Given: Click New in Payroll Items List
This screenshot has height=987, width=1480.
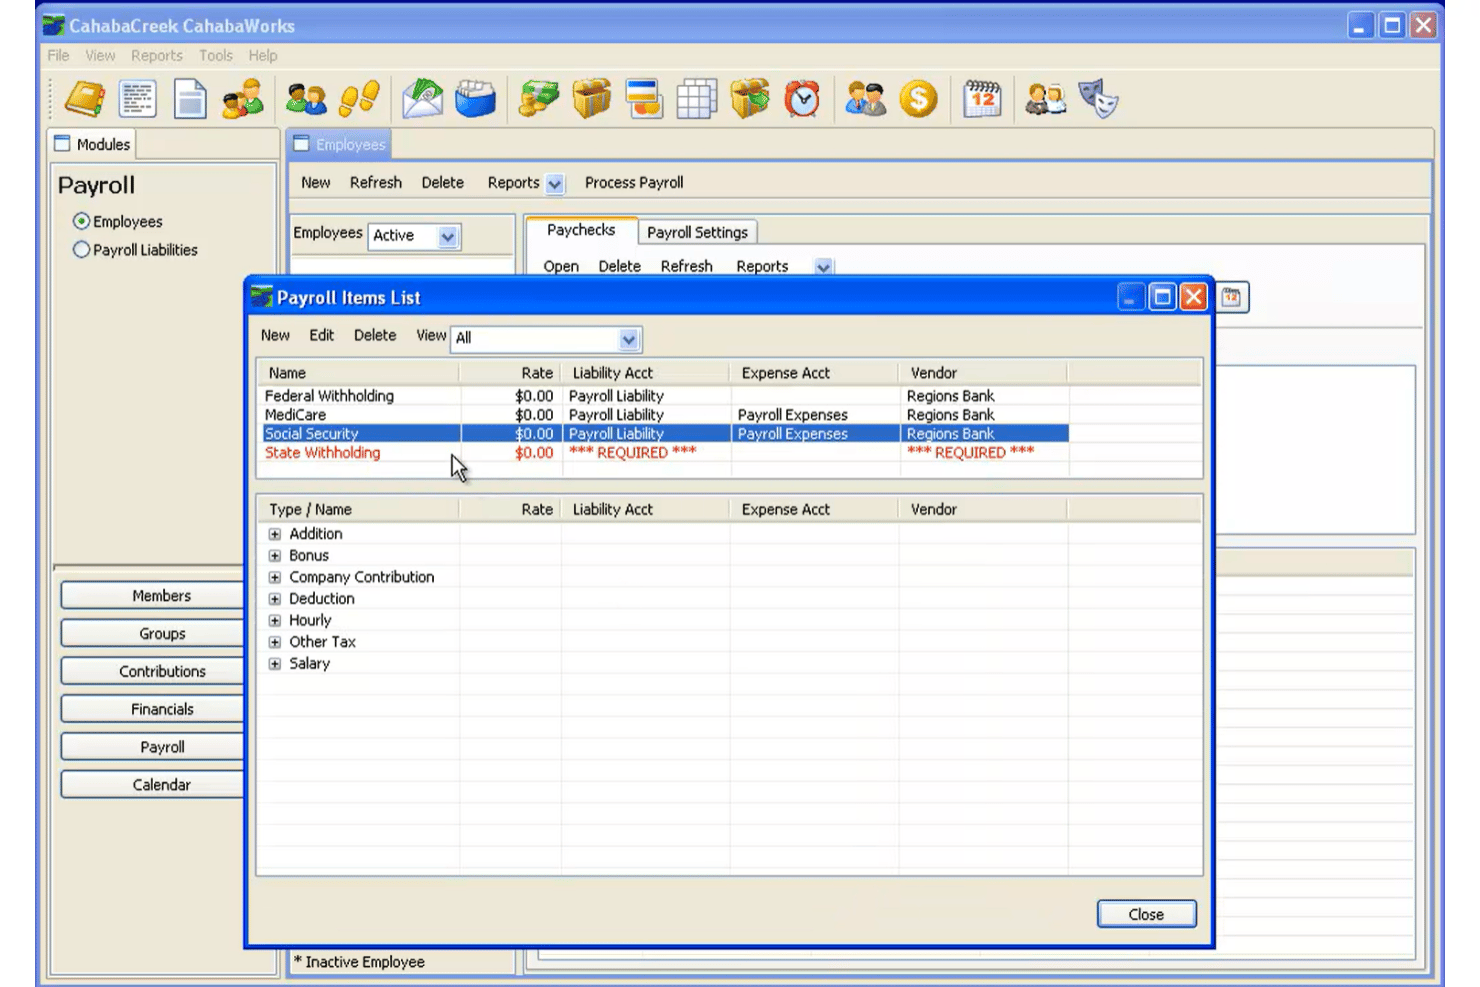Looking at the screenshot, I should (275, 336).
